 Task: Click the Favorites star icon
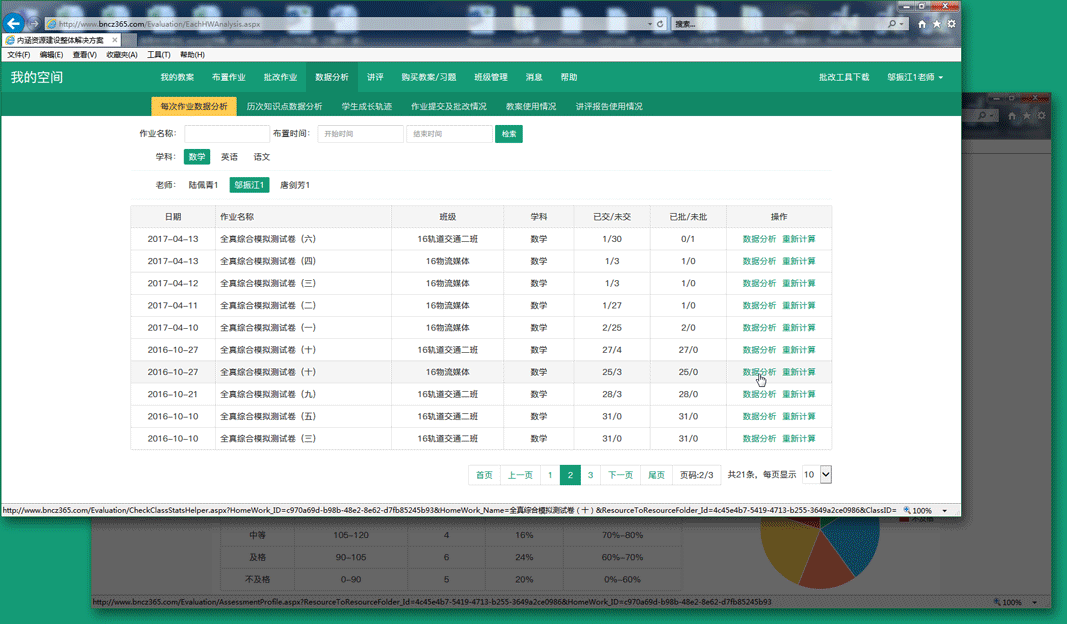pyautogui.click(x=937, y=24)
